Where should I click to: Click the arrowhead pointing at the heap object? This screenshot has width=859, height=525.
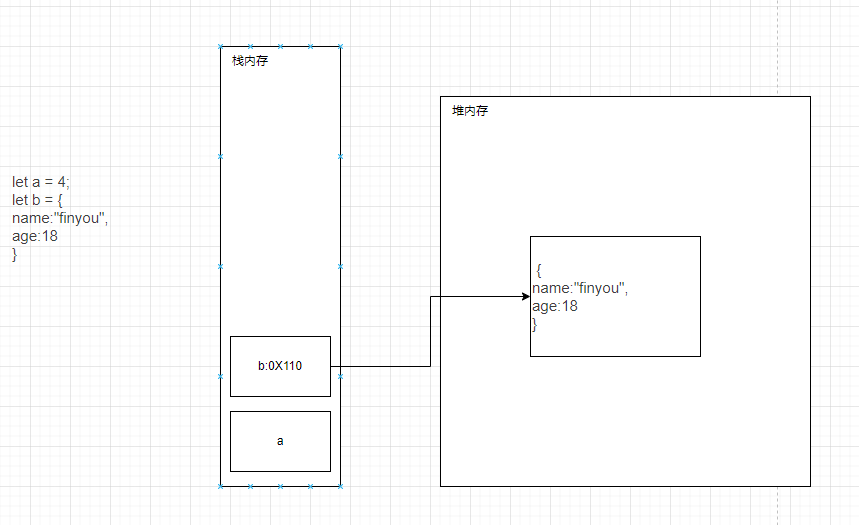[524, 296]
